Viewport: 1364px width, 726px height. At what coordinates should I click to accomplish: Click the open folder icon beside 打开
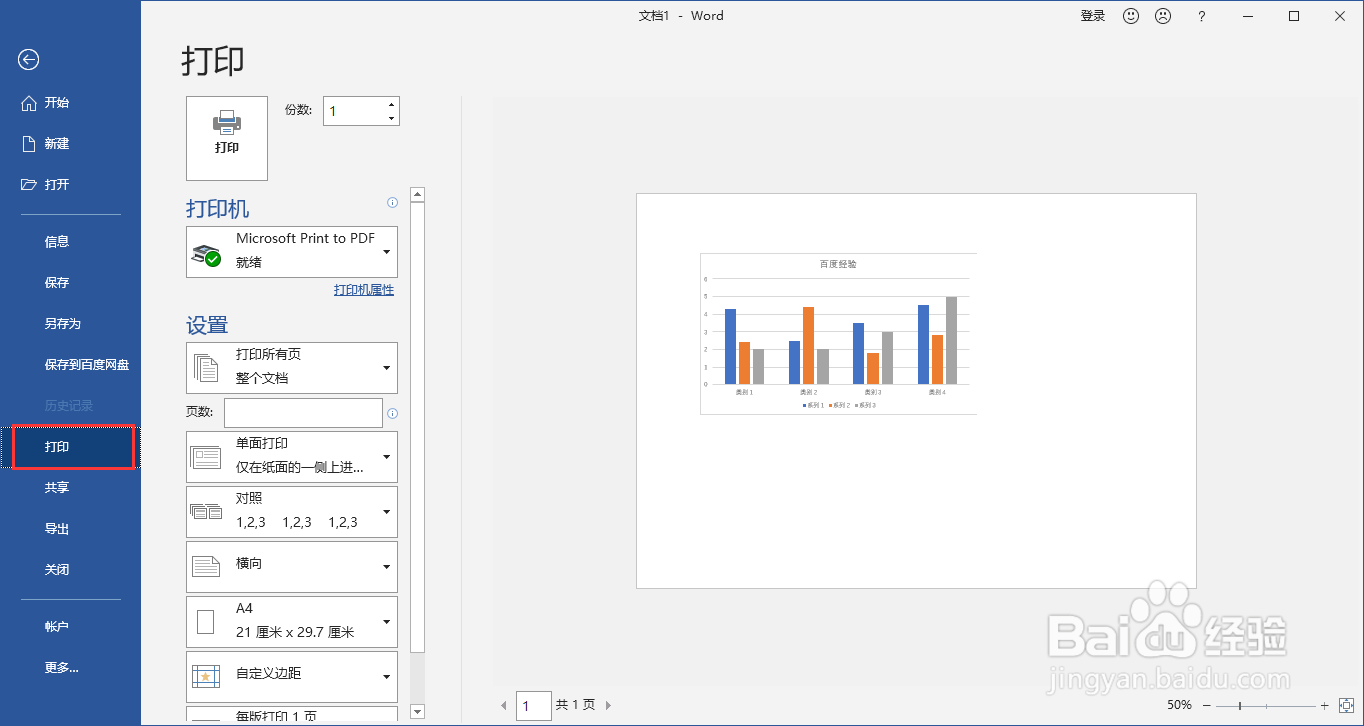tap(29, 185)
